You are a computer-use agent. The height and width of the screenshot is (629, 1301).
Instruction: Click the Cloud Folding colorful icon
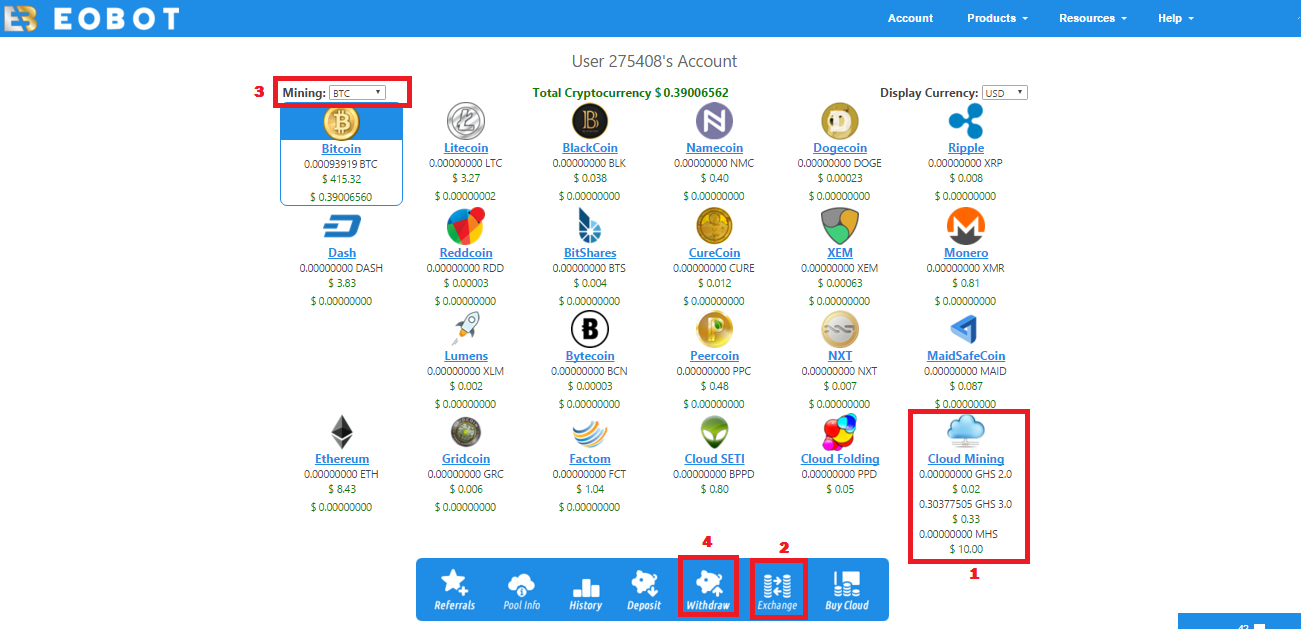coord(840,432)
